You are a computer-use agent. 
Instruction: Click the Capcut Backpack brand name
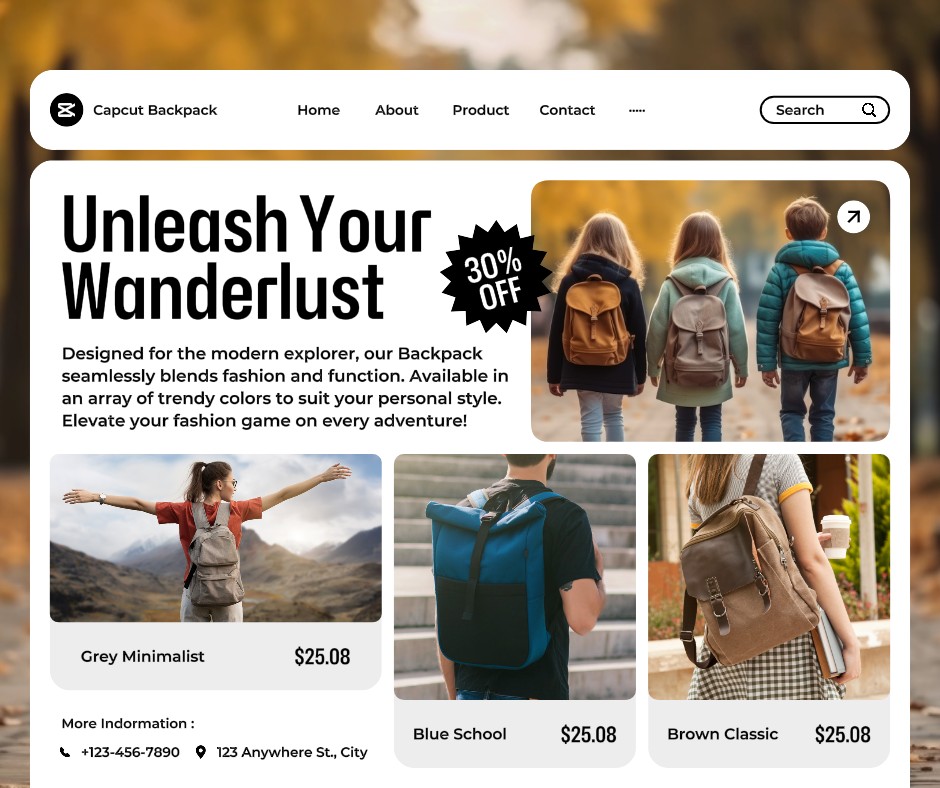[155, 110]
